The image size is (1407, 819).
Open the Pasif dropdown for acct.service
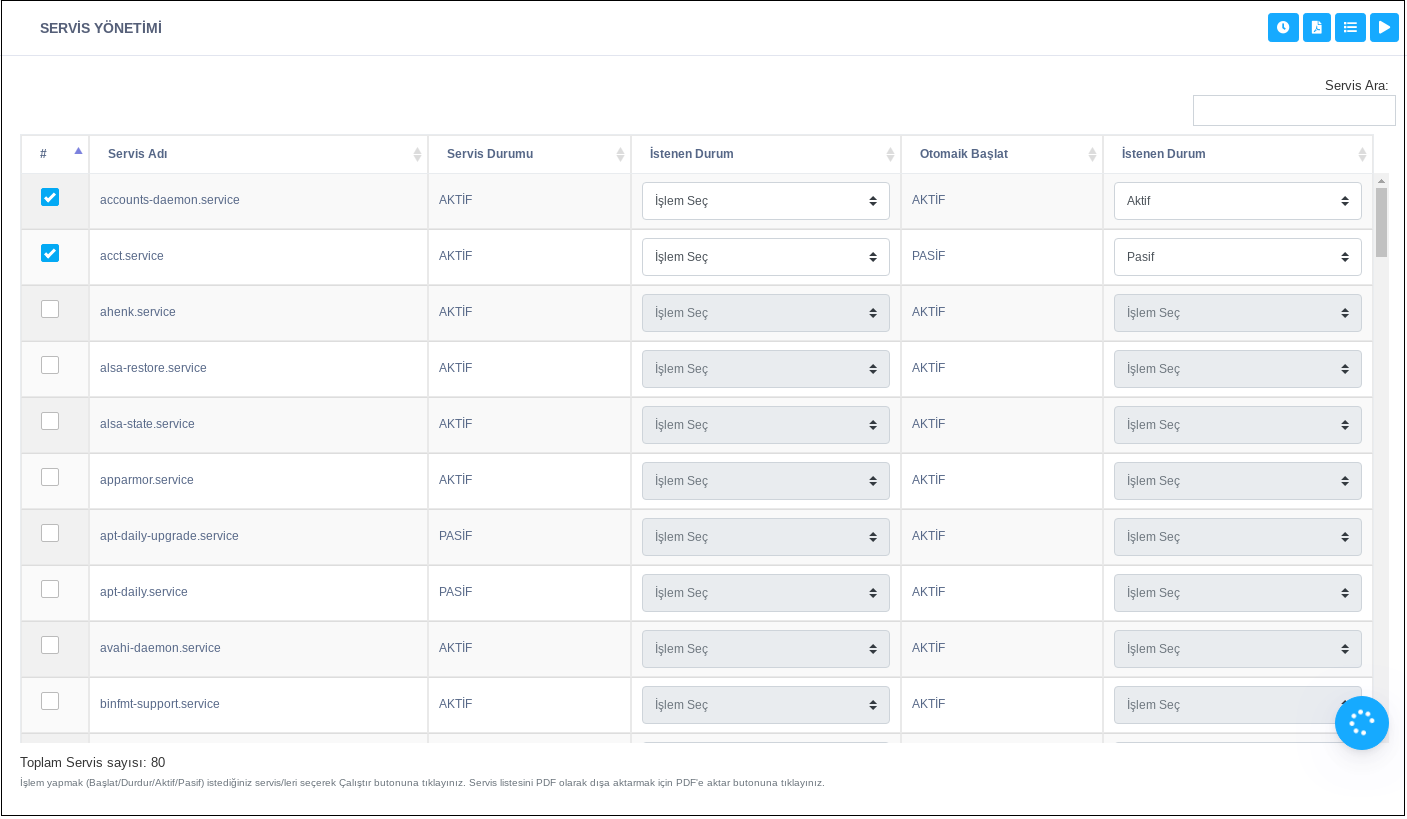tap(1237, 257)
